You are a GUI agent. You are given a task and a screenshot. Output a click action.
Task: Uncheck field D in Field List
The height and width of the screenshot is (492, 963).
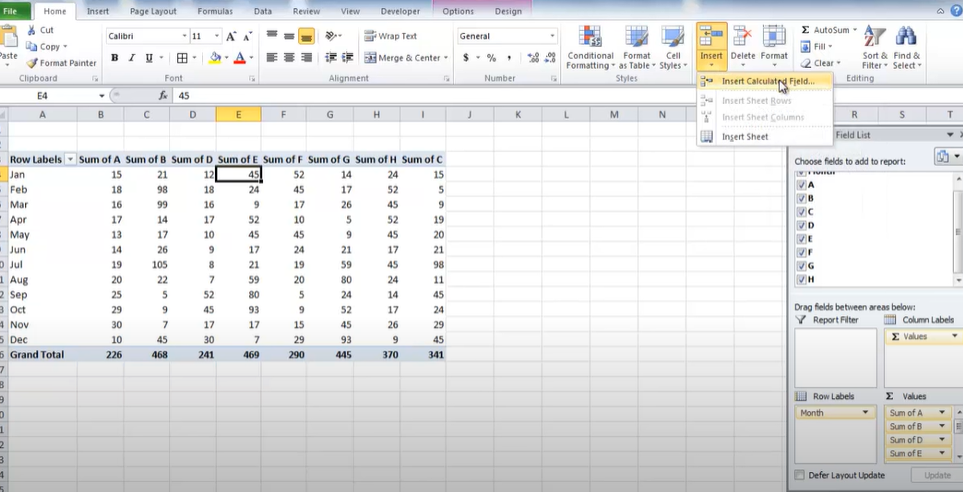[x=801, y=225]
